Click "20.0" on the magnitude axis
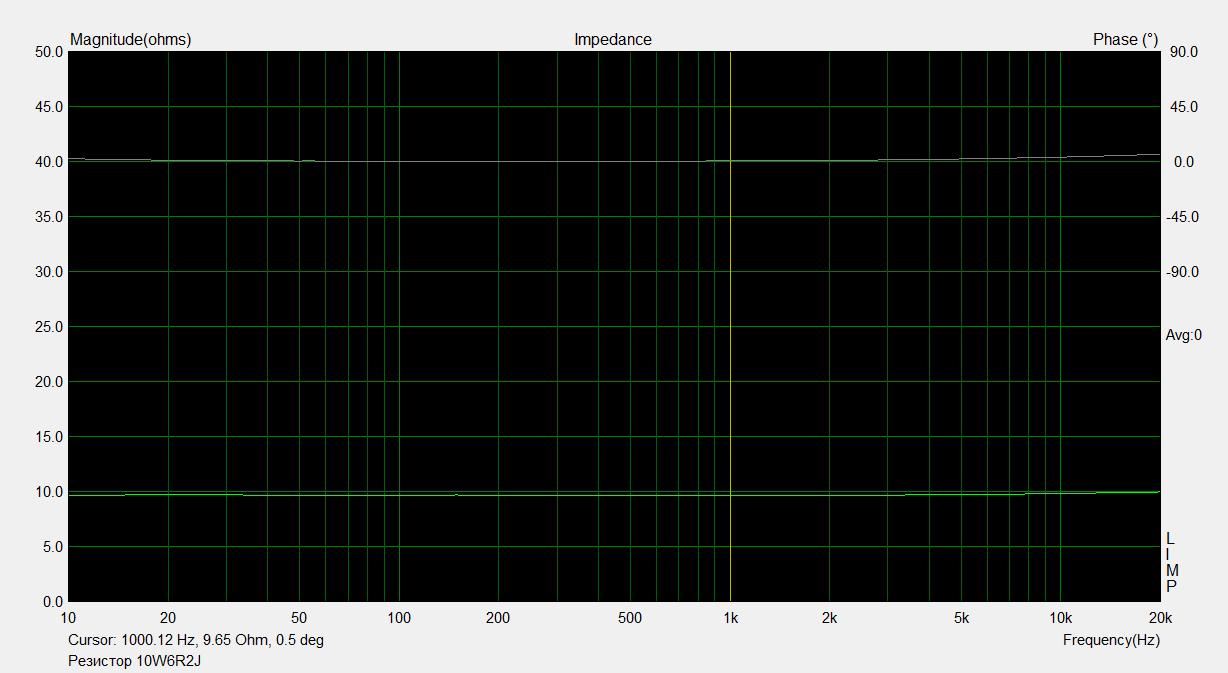Image resolution: width=1228 pixels, height=673 pixels. click(48, 382)
